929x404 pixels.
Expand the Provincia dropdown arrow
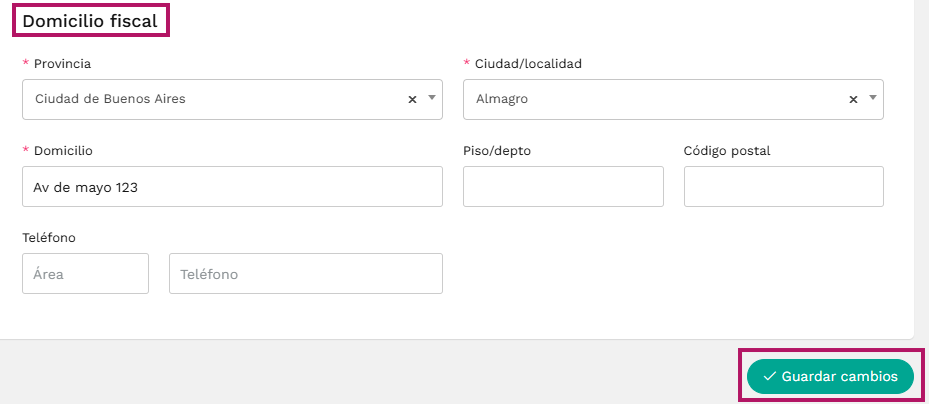(x=432, y=98)
